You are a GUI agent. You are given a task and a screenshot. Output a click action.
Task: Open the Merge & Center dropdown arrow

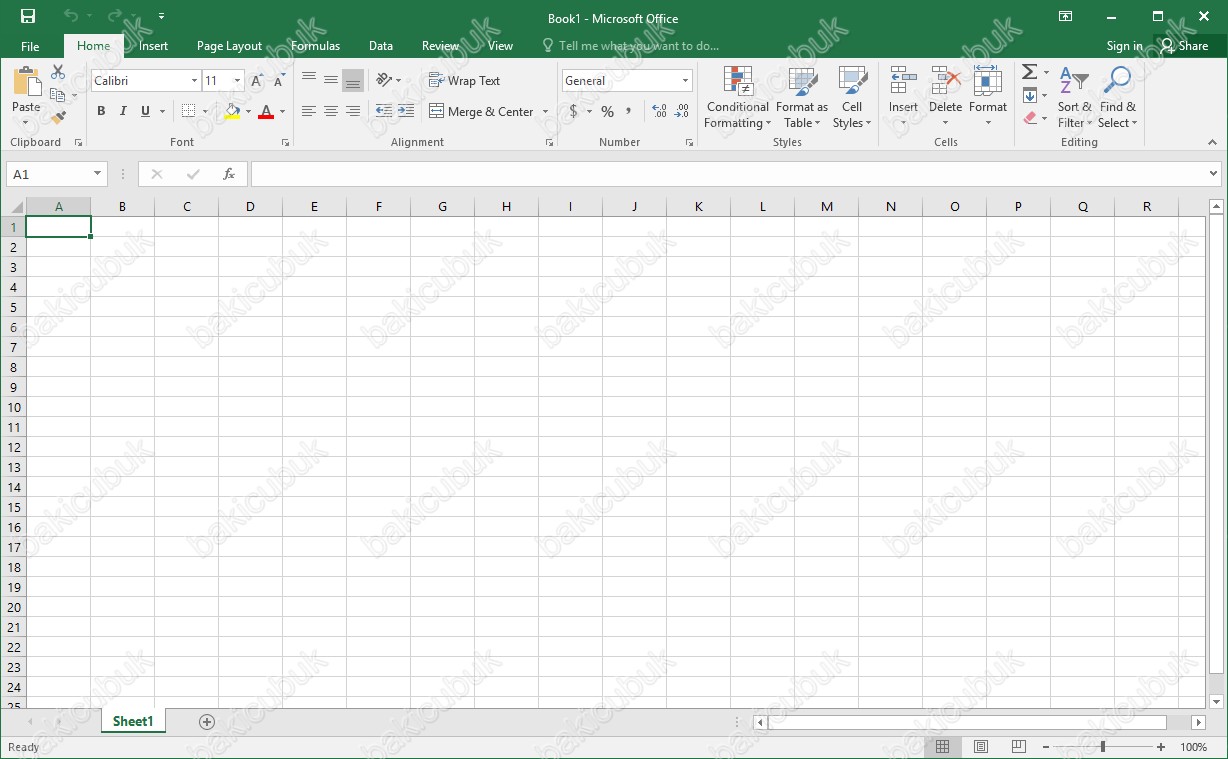pyautogui.click(x=545, y=111)
